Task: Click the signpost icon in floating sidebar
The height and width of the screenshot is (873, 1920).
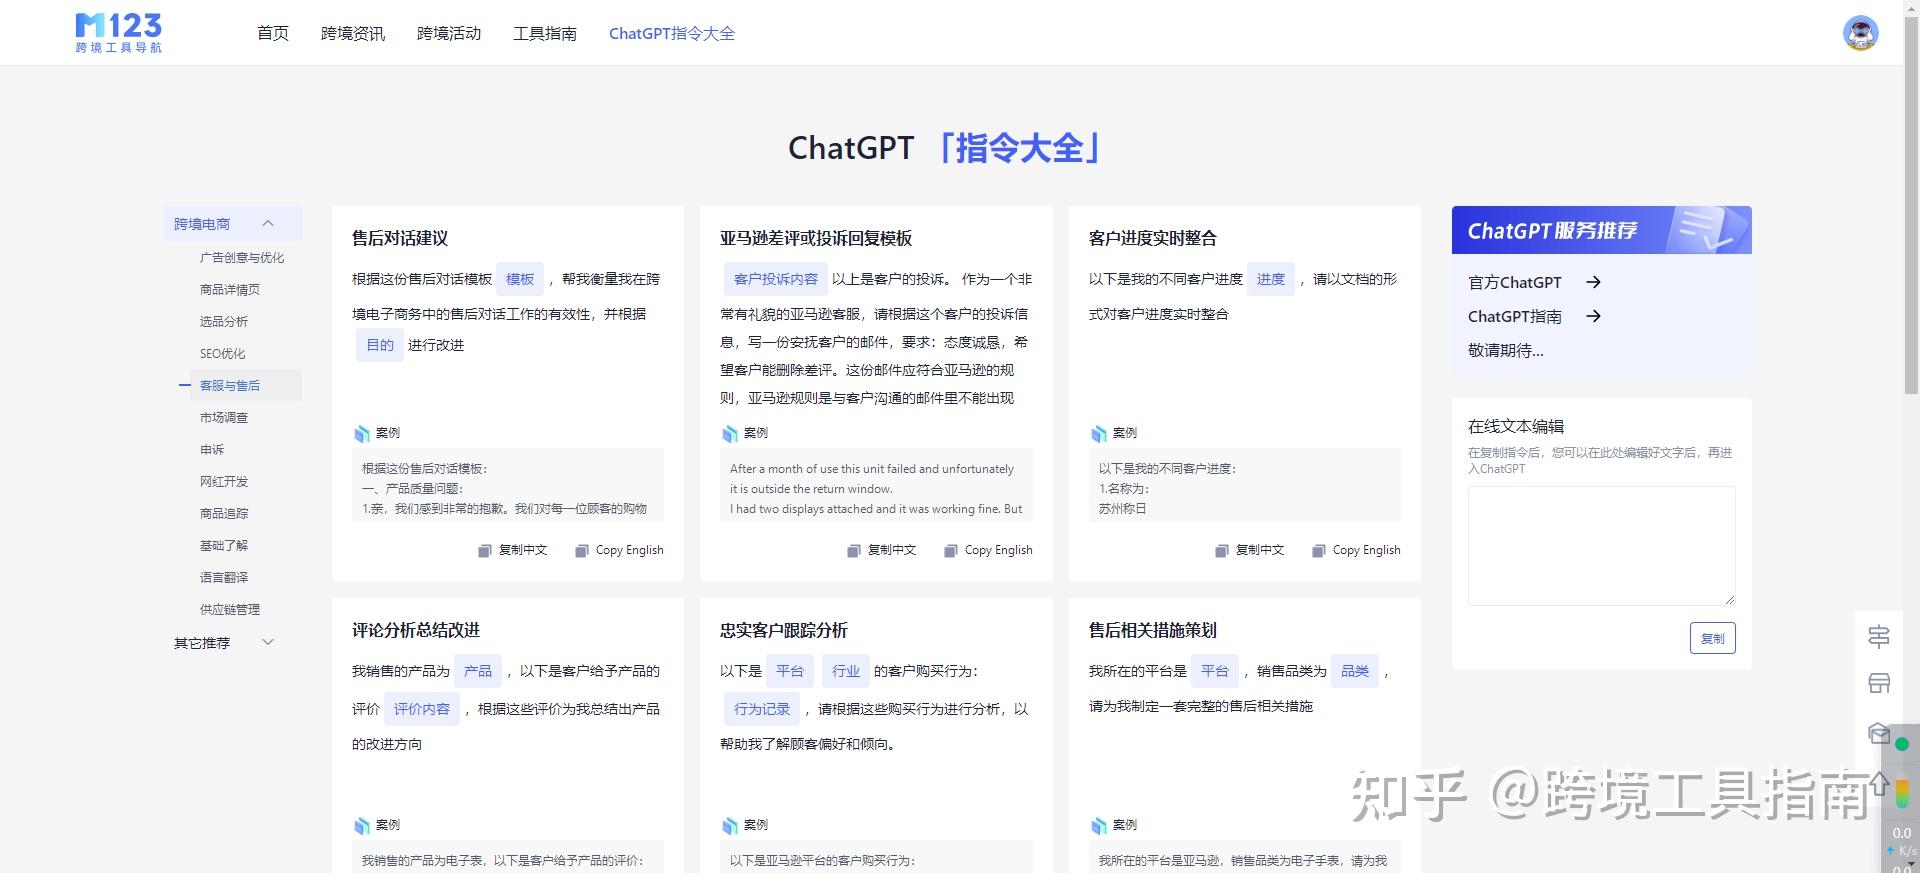Action: click(1879, 636)
